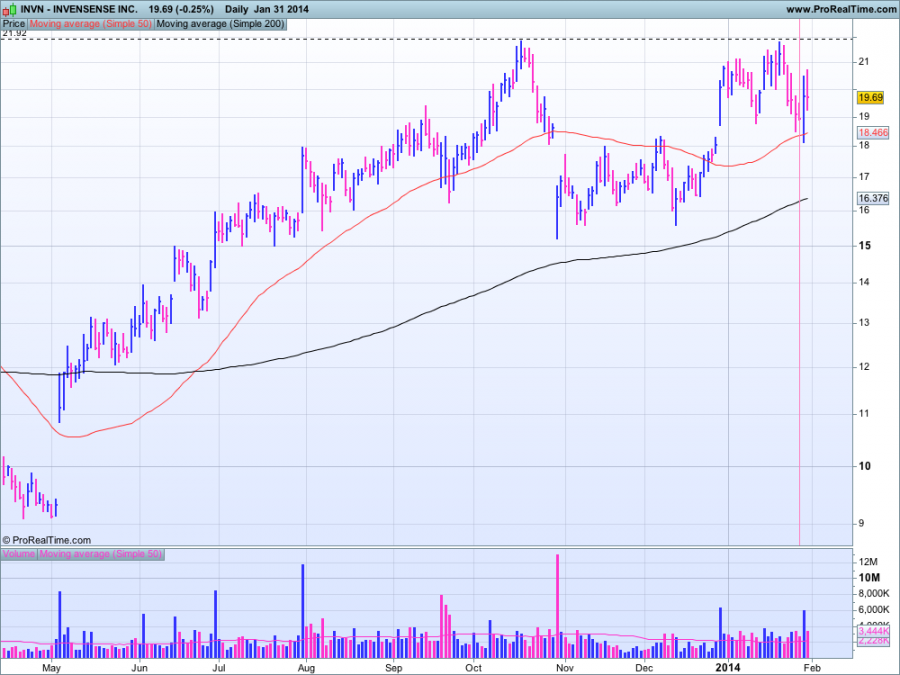This screenshot has height=675, width=900.
Task: Click the Daily timeframe text
Action: click(236, 9)
